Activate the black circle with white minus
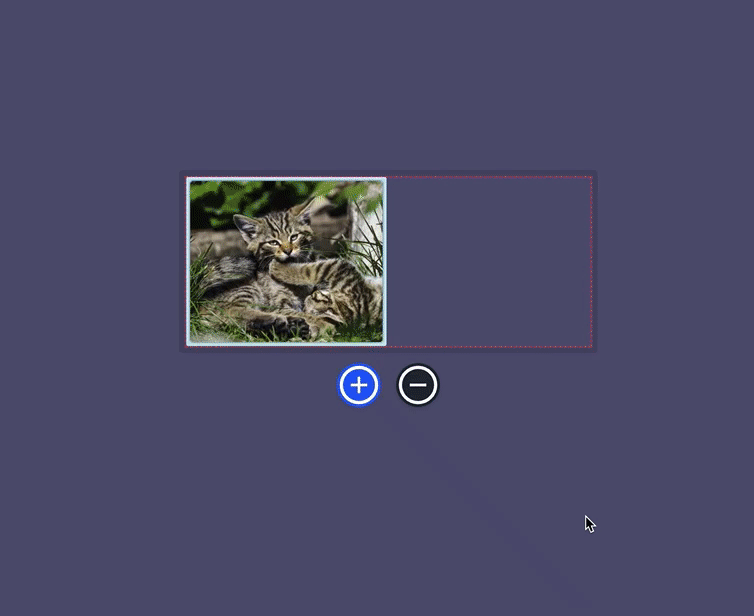Image resolution: width=754 pixels, height=616 pixels. click(x=418, y=385)
